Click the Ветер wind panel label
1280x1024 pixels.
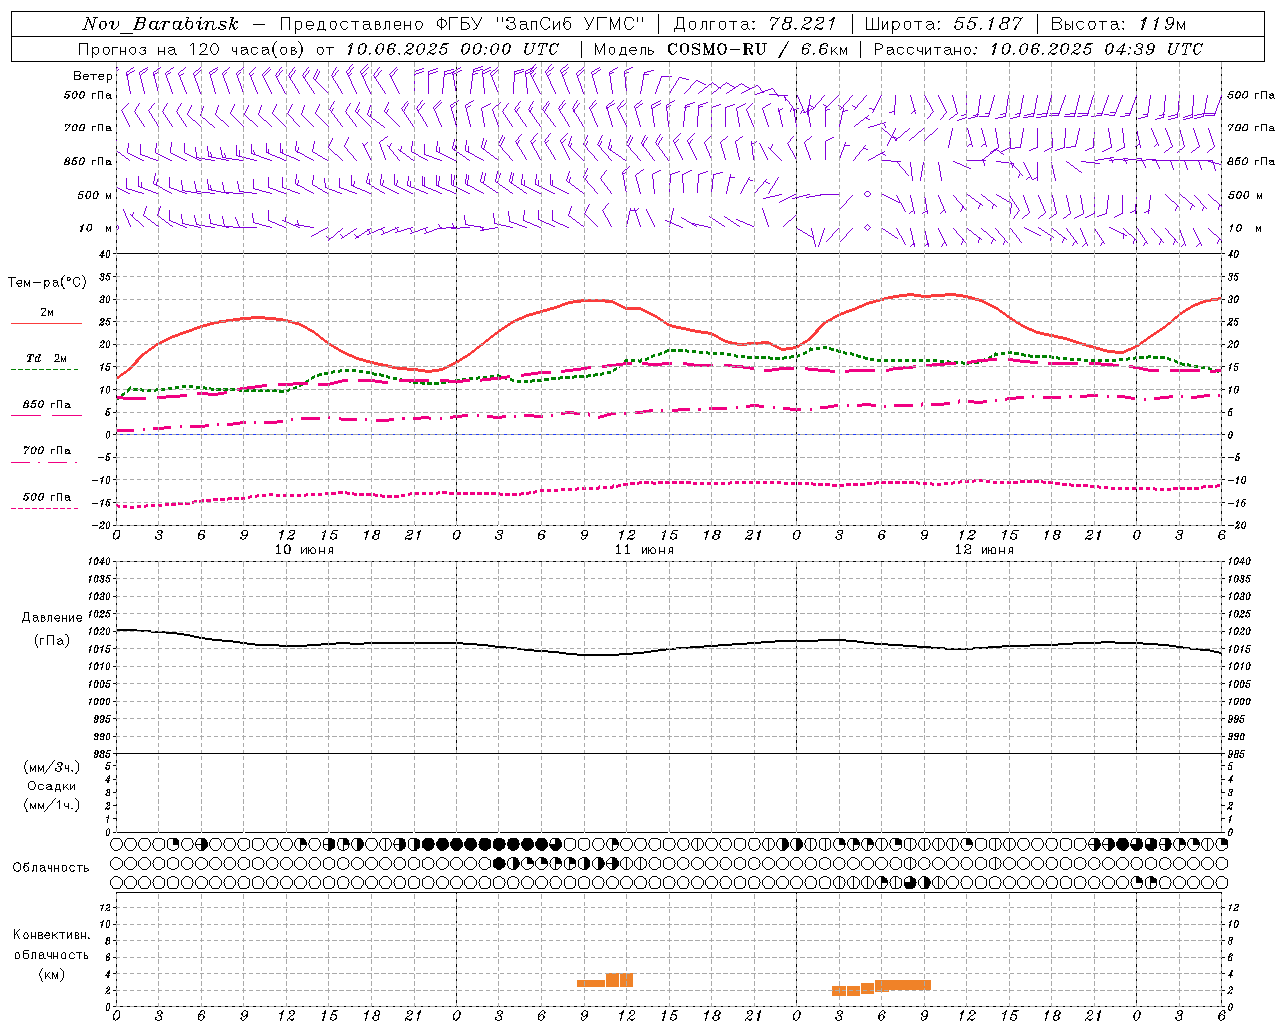(x=93, y=76)
